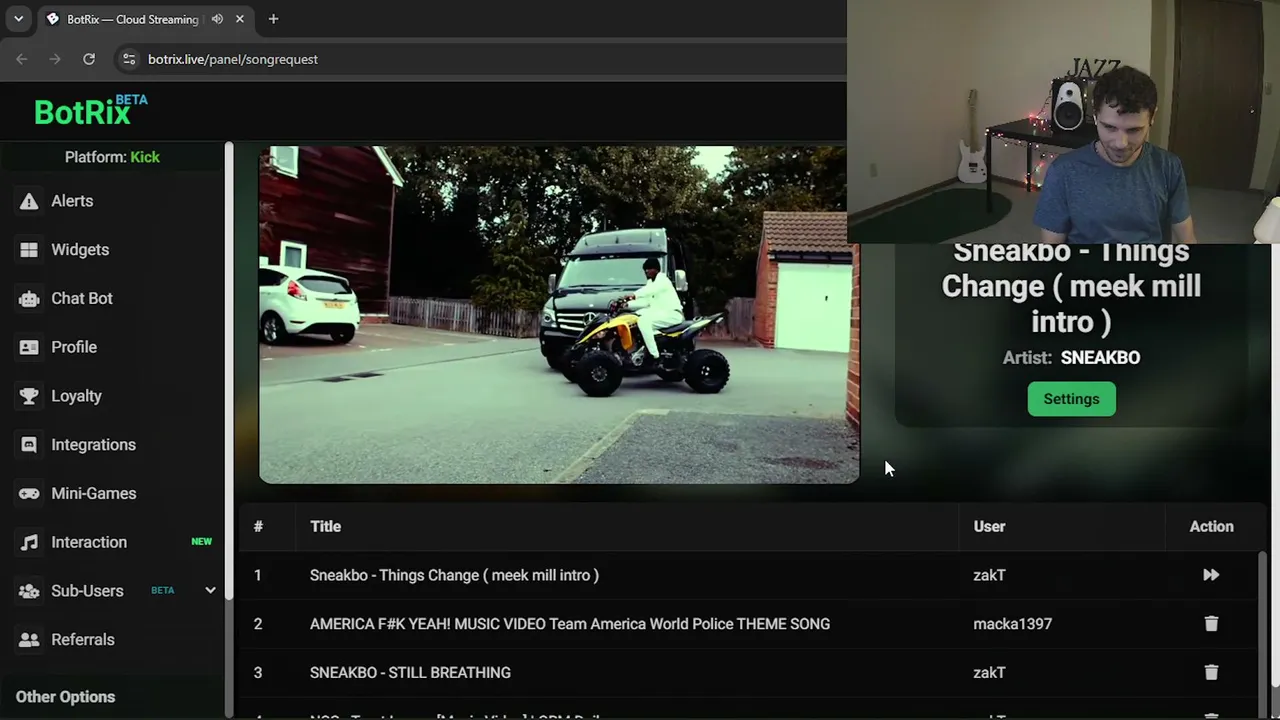Open the Integrations icon in sidebar
1280x720 pixels.
[x=29, y=445]
